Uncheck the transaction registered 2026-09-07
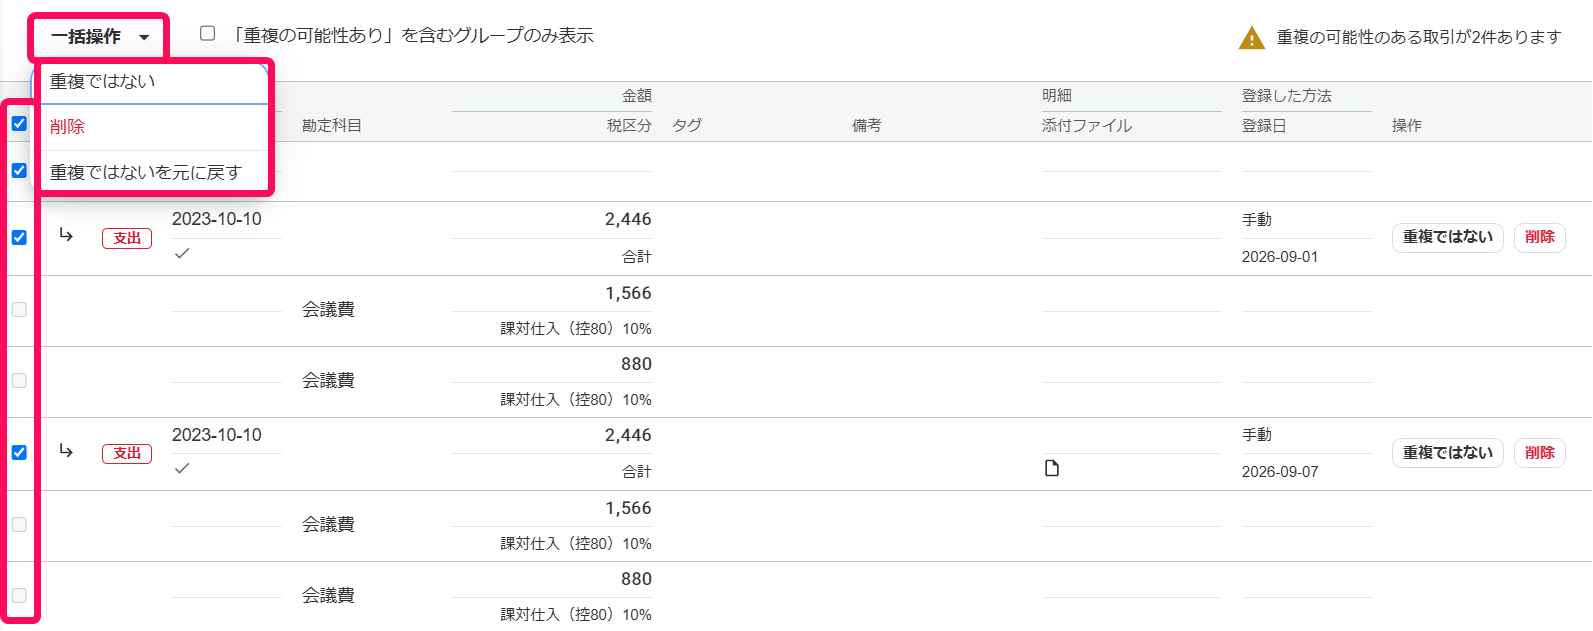Viewport: 1593px width, 631px height. [x=19, y=452]
